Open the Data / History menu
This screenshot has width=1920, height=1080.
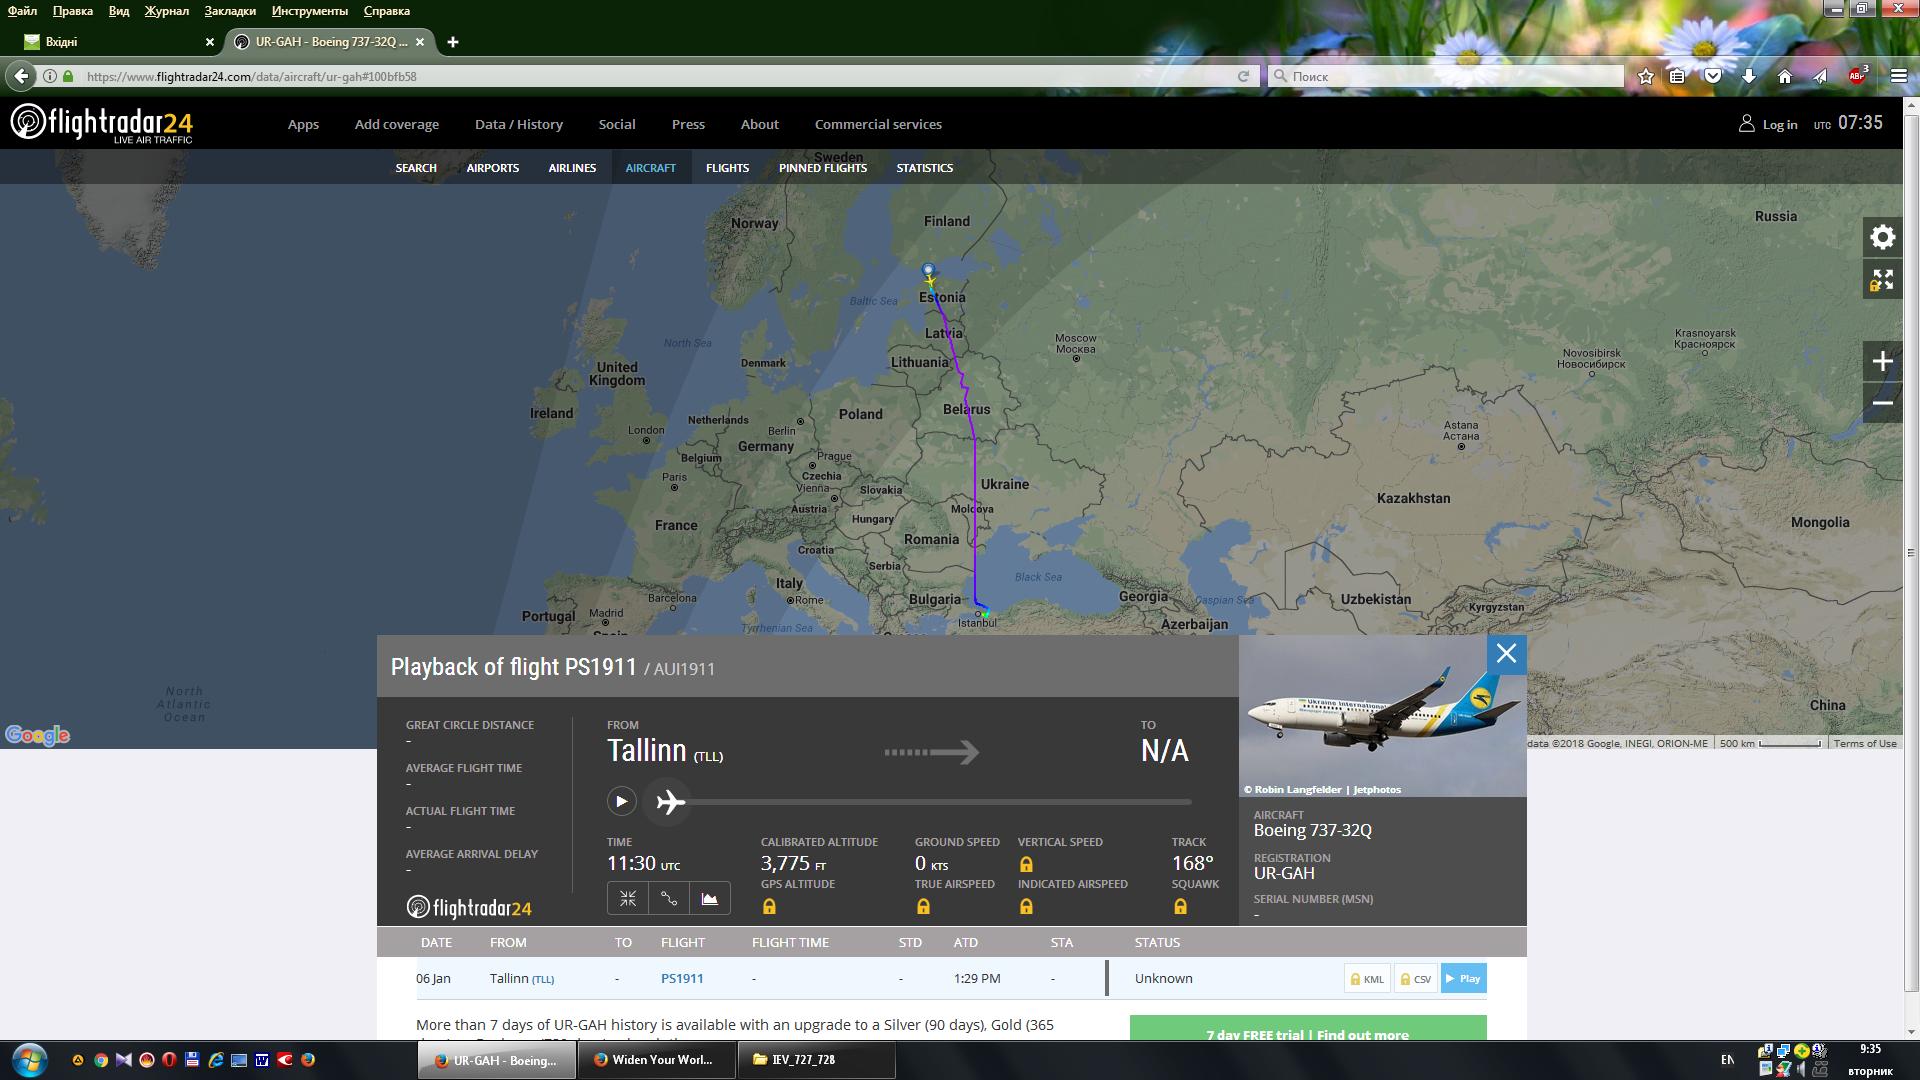[x=518, y=124]
